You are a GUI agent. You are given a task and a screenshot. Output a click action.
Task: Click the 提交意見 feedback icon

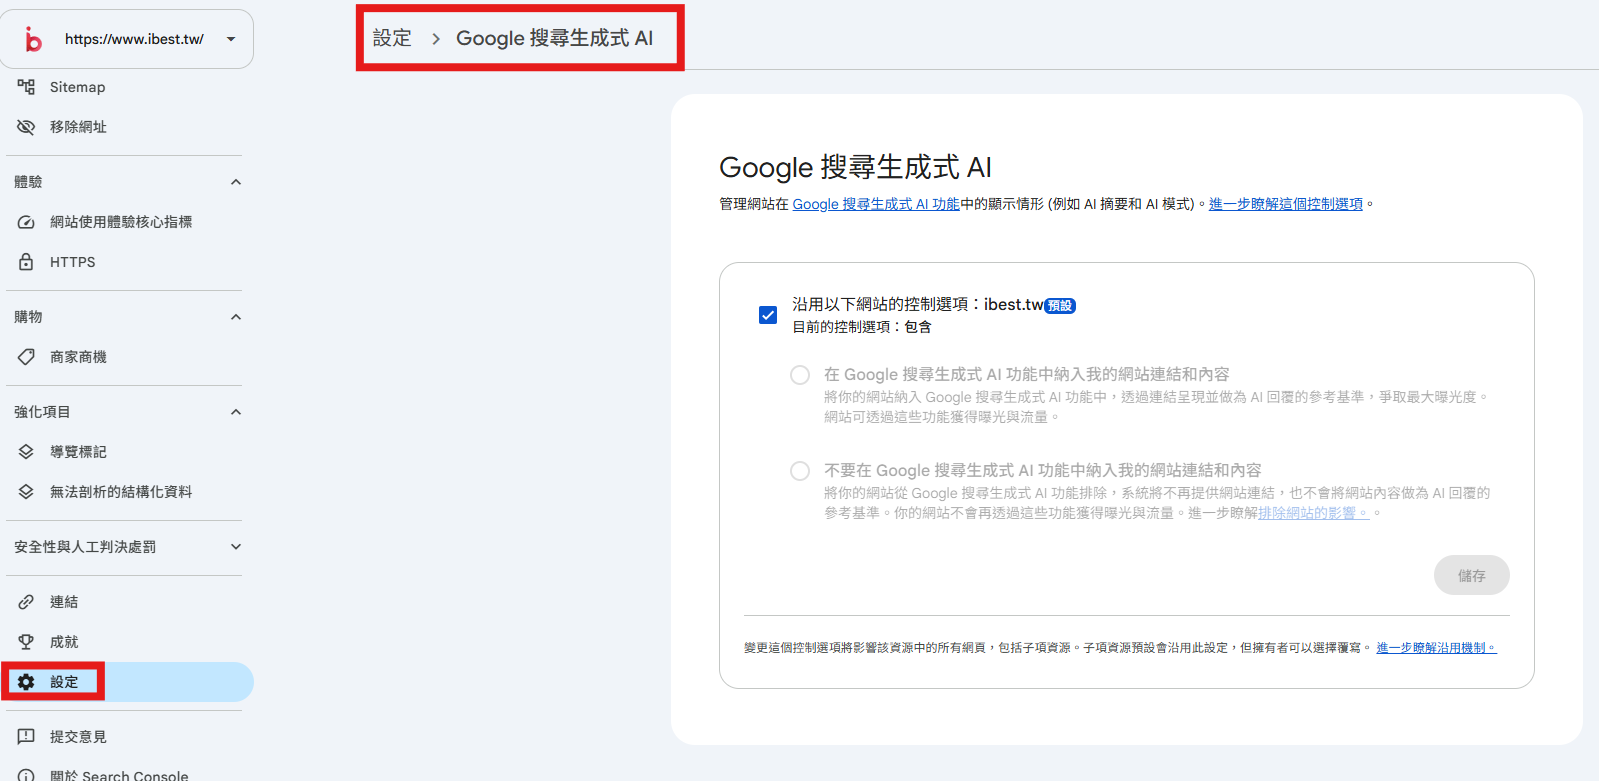[x=26, y=737]
